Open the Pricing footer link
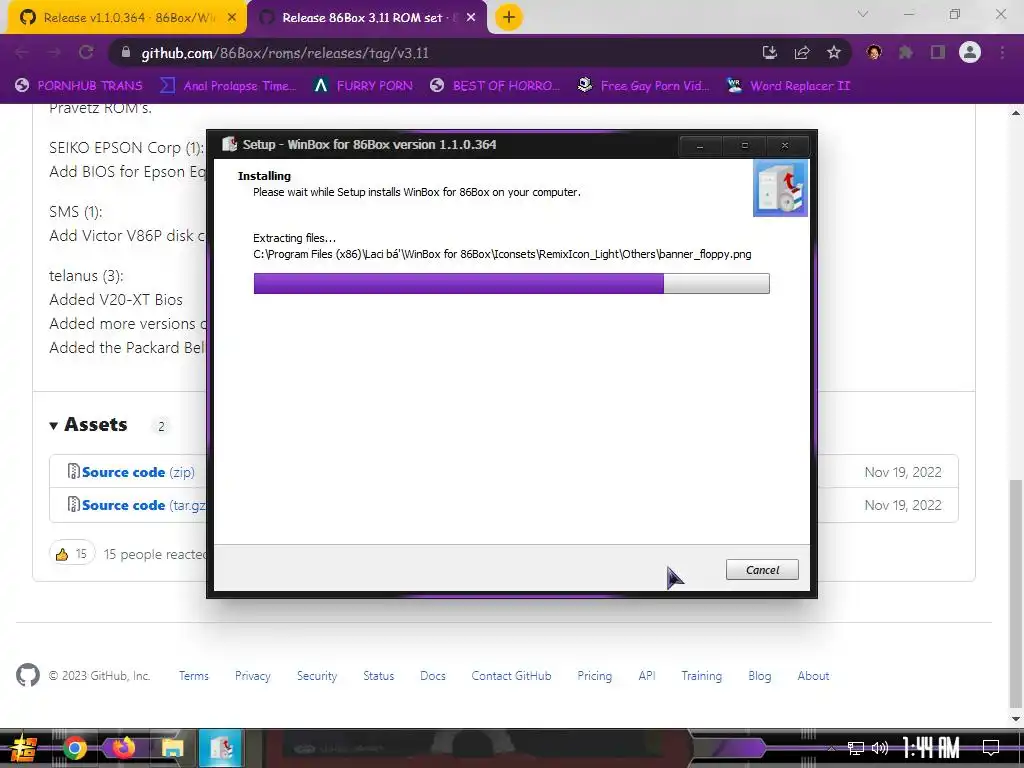 [594, 676]
